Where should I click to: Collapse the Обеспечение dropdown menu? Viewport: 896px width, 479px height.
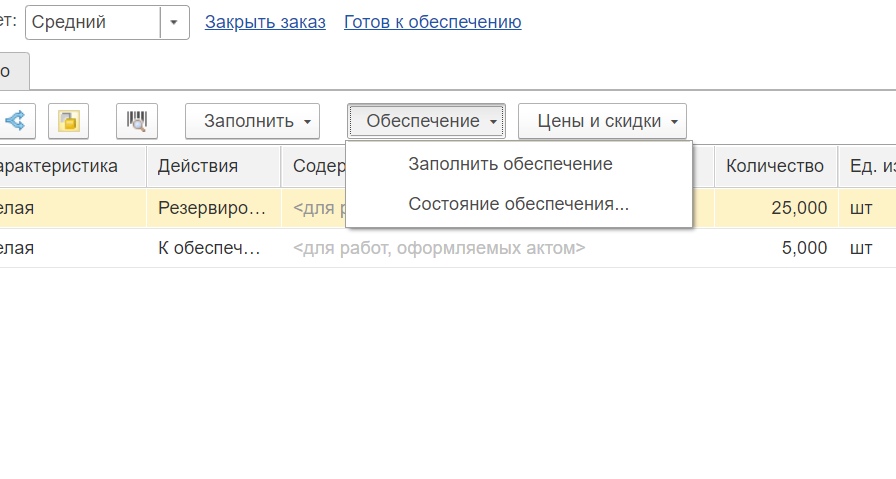(x=426, y=121)
